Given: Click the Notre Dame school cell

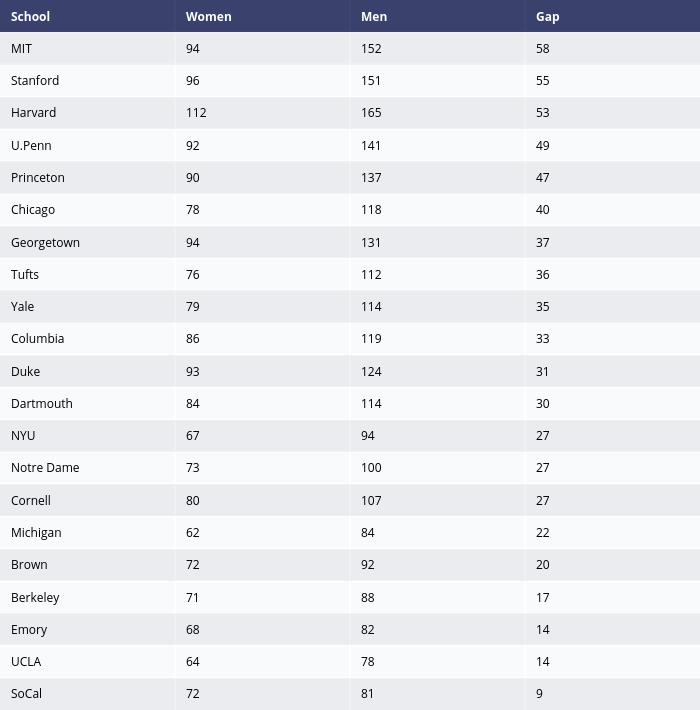Looking at the screenshot, I should coord(45,468).
